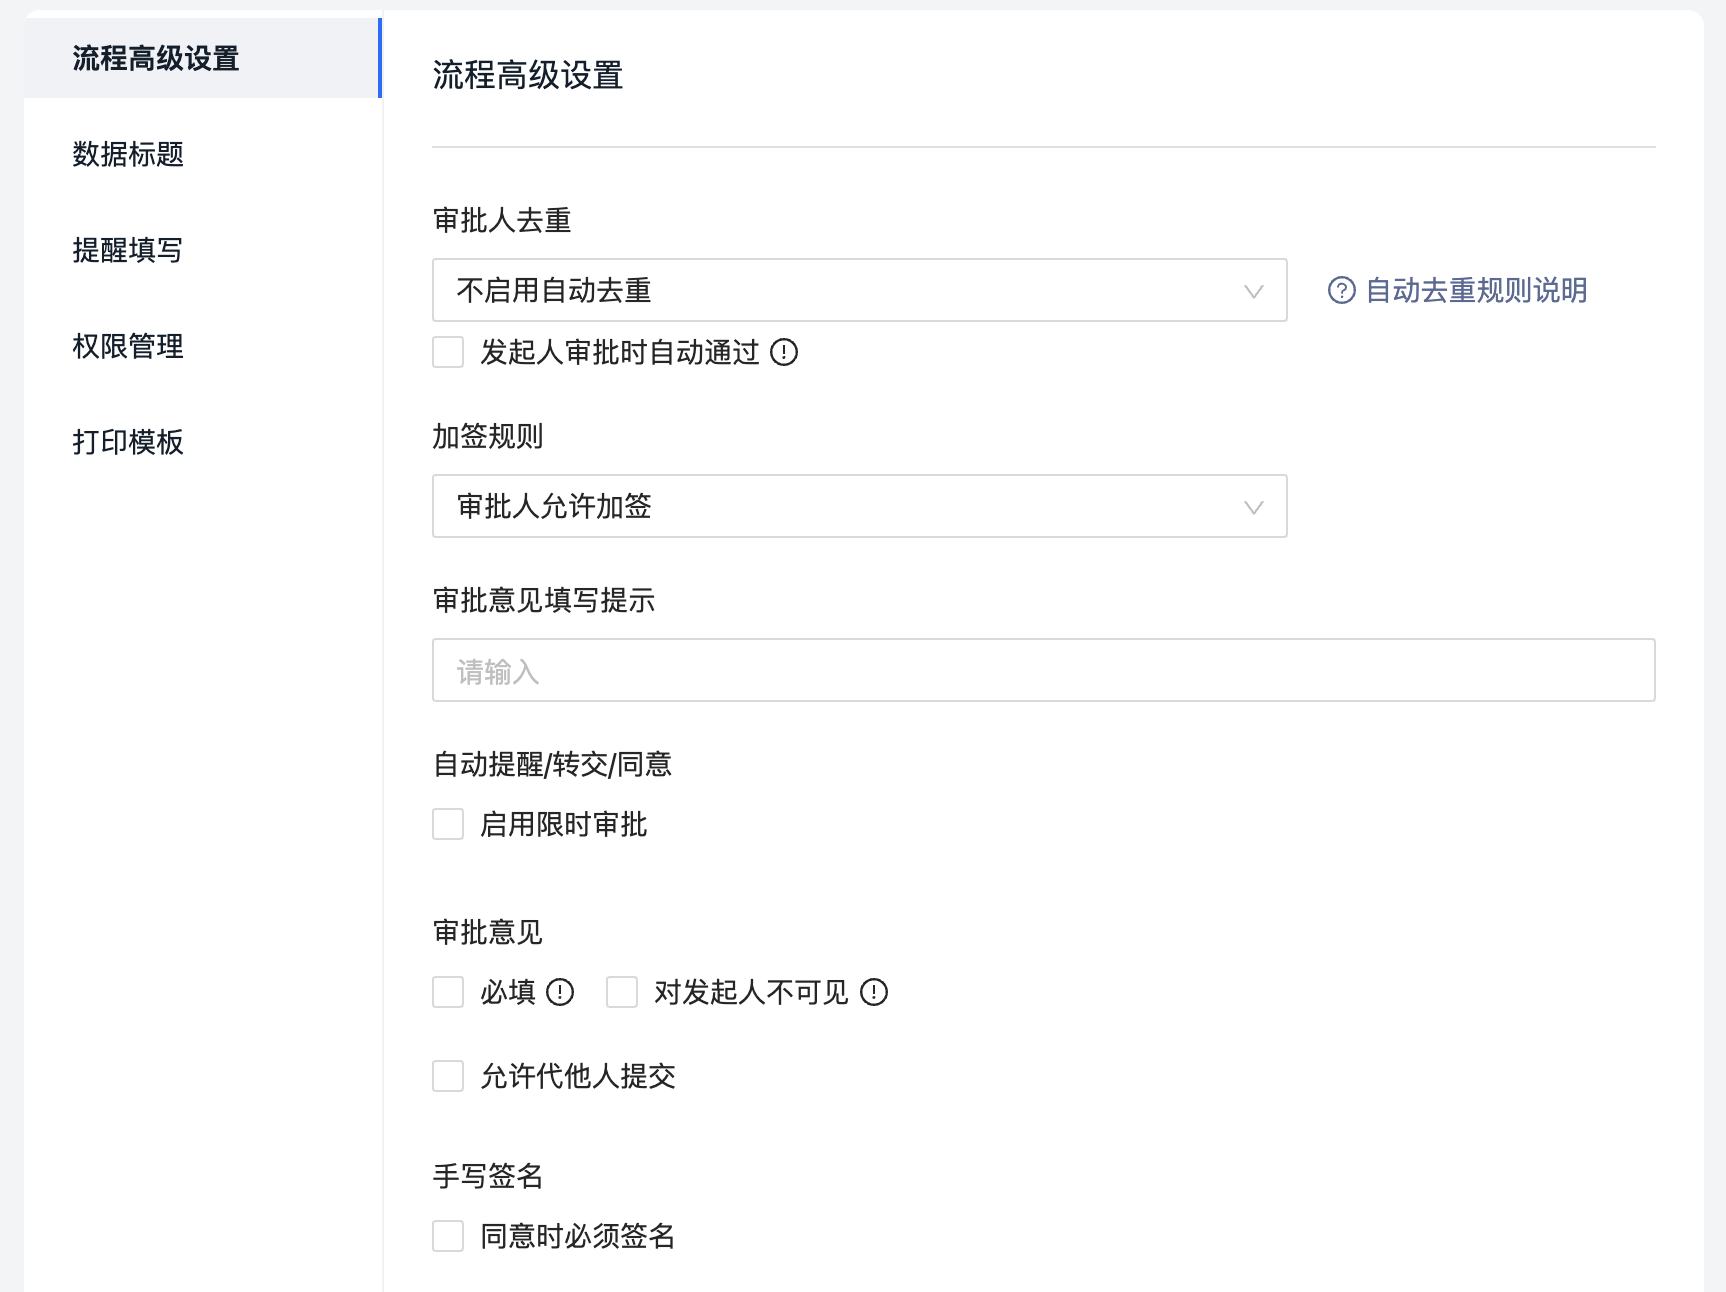Check 对发起人不可见 option

(x=622, y=991)
